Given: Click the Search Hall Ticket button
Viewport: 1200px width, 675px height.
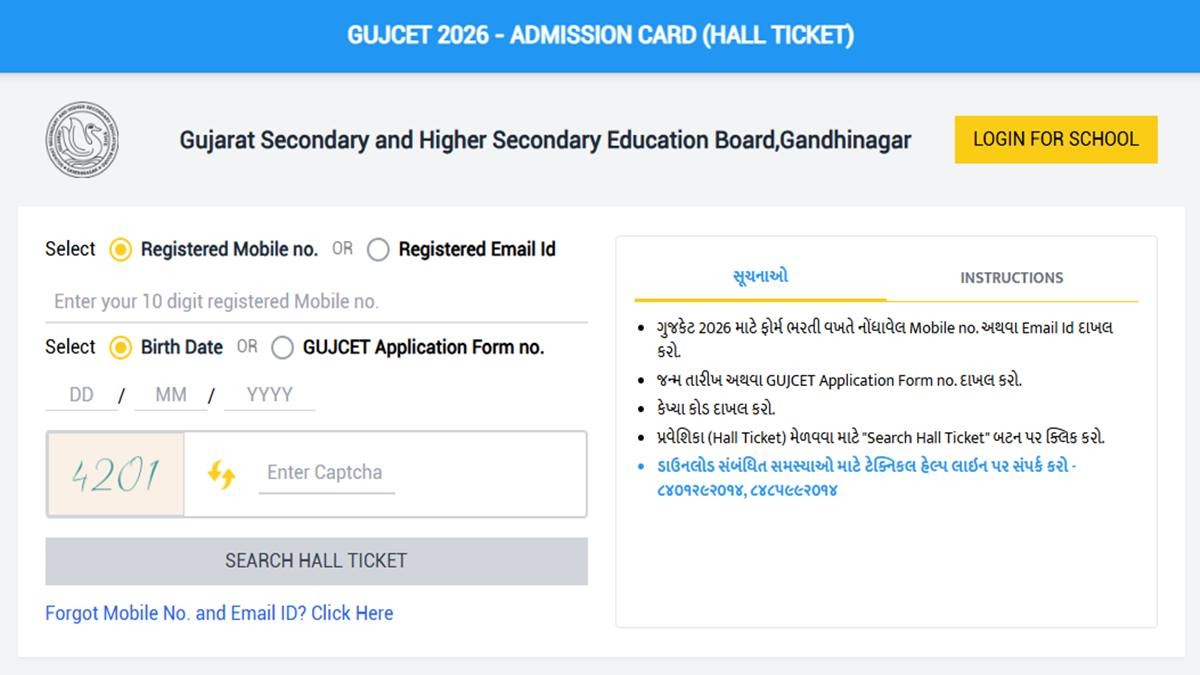Looking at the screenshot, I should click(316, 561).
